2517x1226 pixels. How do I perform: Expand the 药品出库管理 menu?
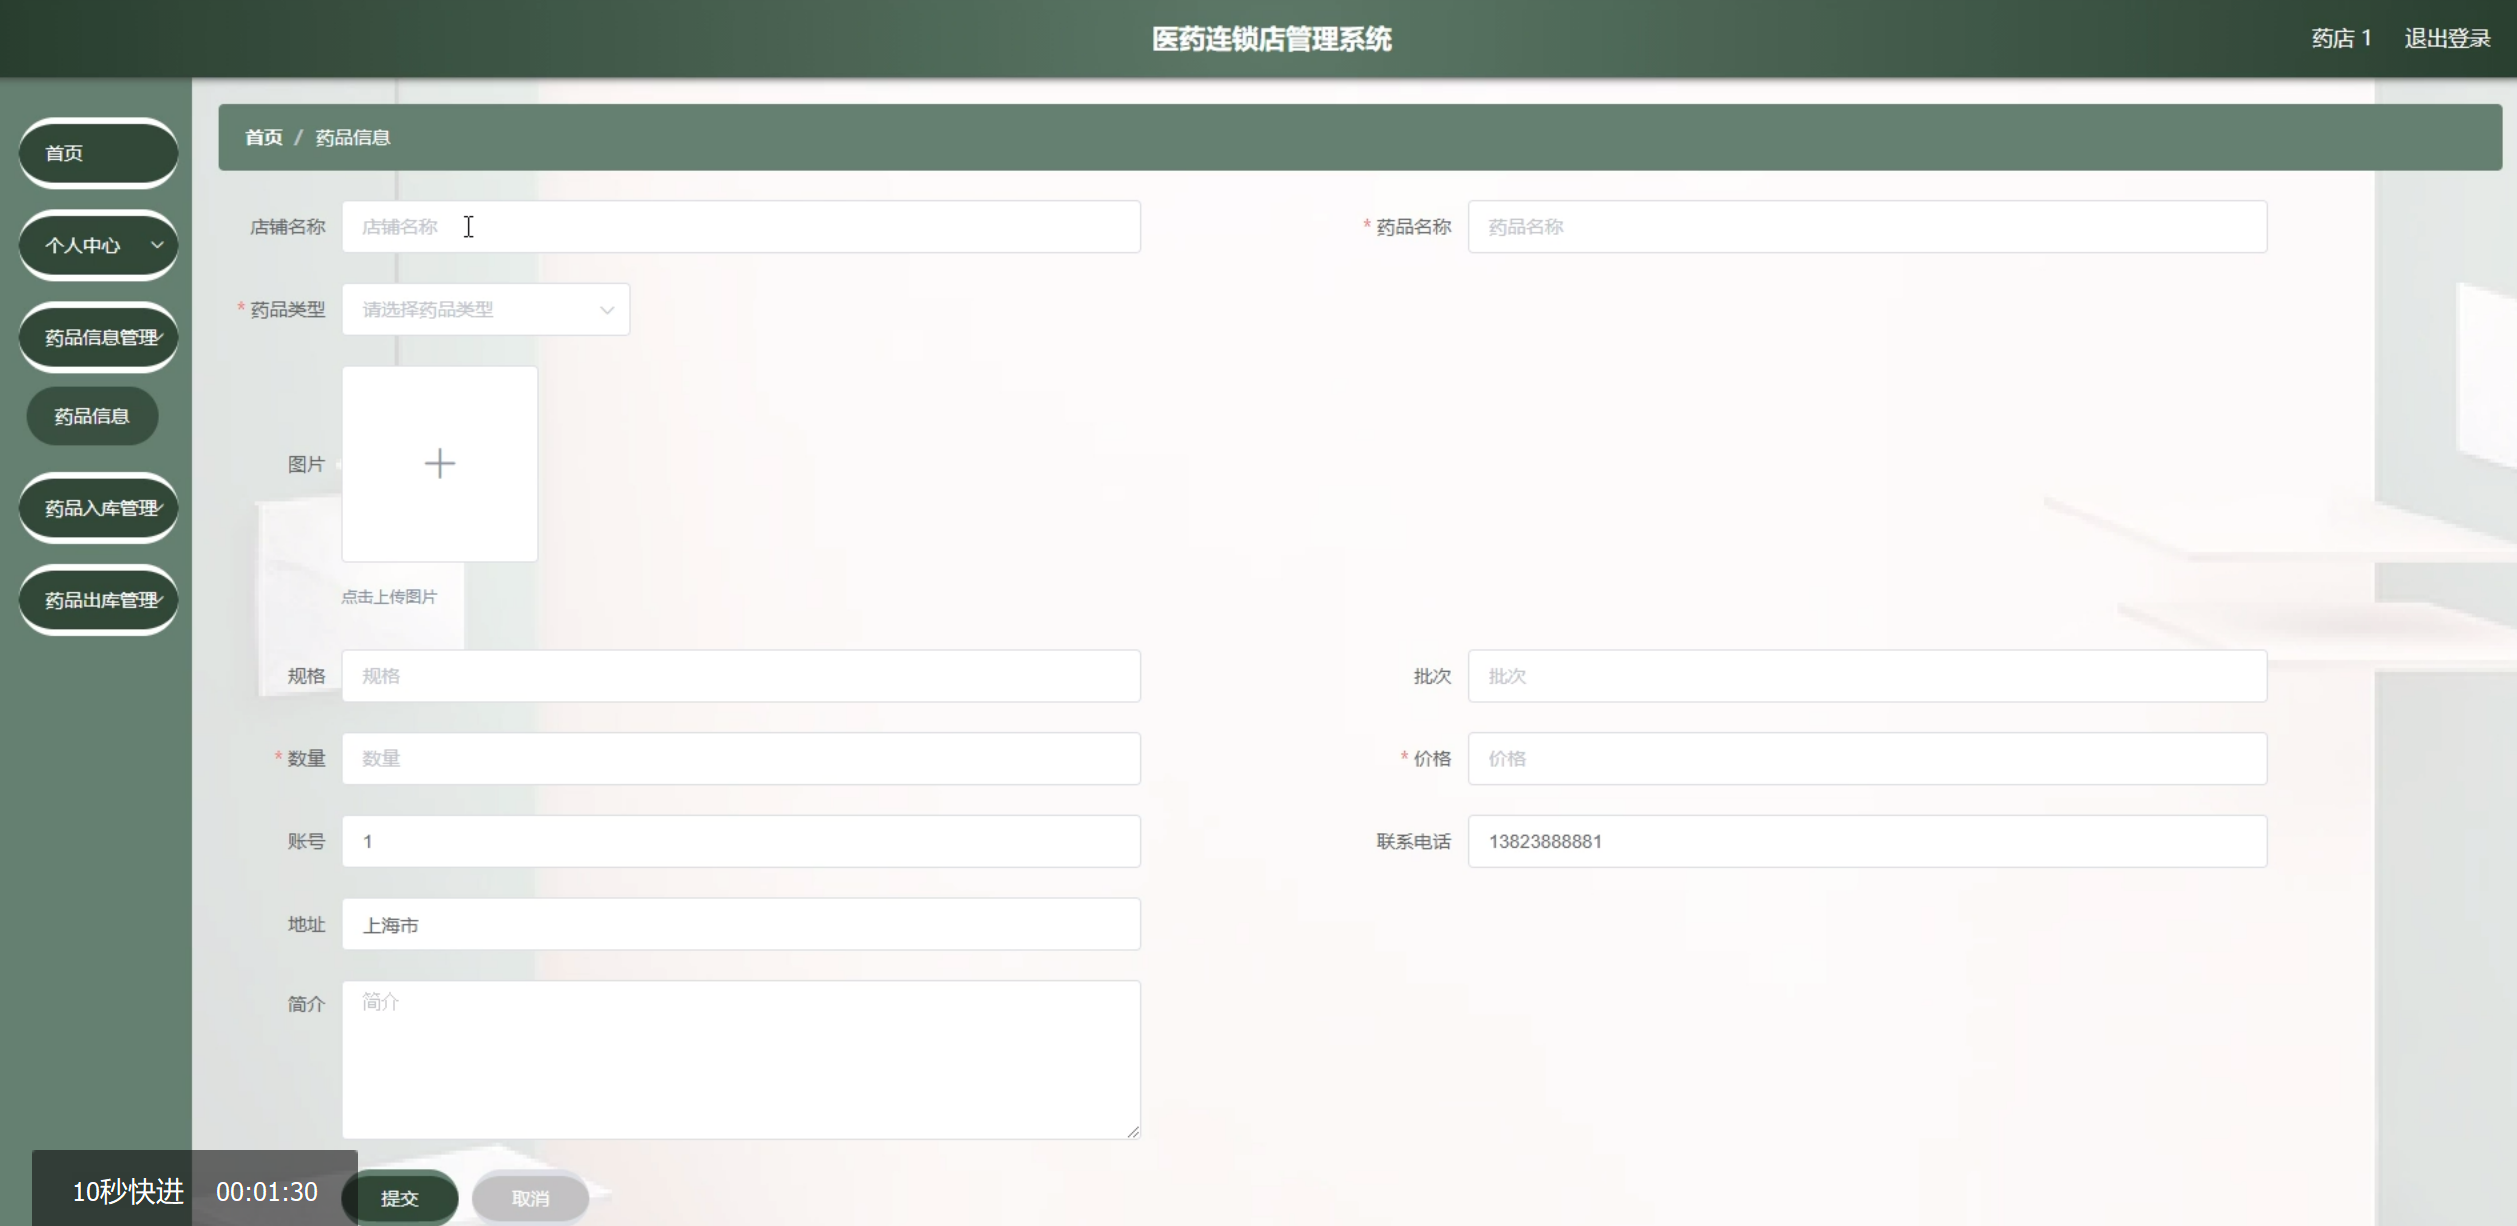tap(98, 600)
